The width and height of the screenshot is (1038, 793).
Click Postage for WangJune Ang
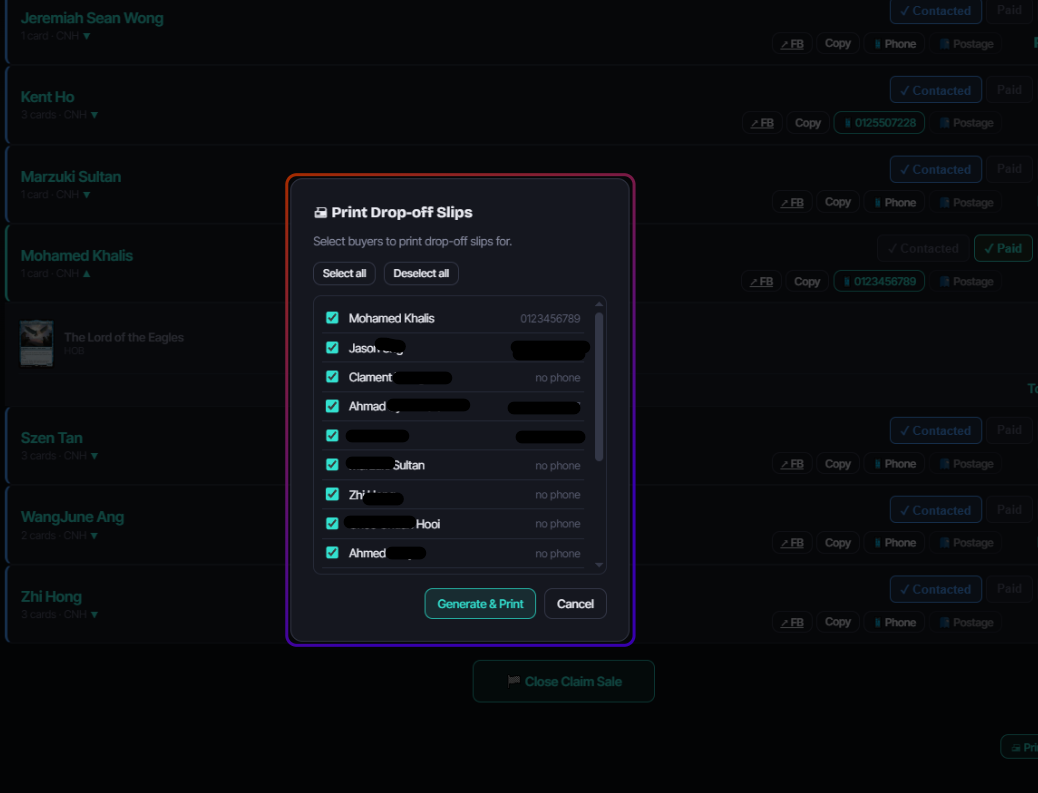(x=966, y=543)
